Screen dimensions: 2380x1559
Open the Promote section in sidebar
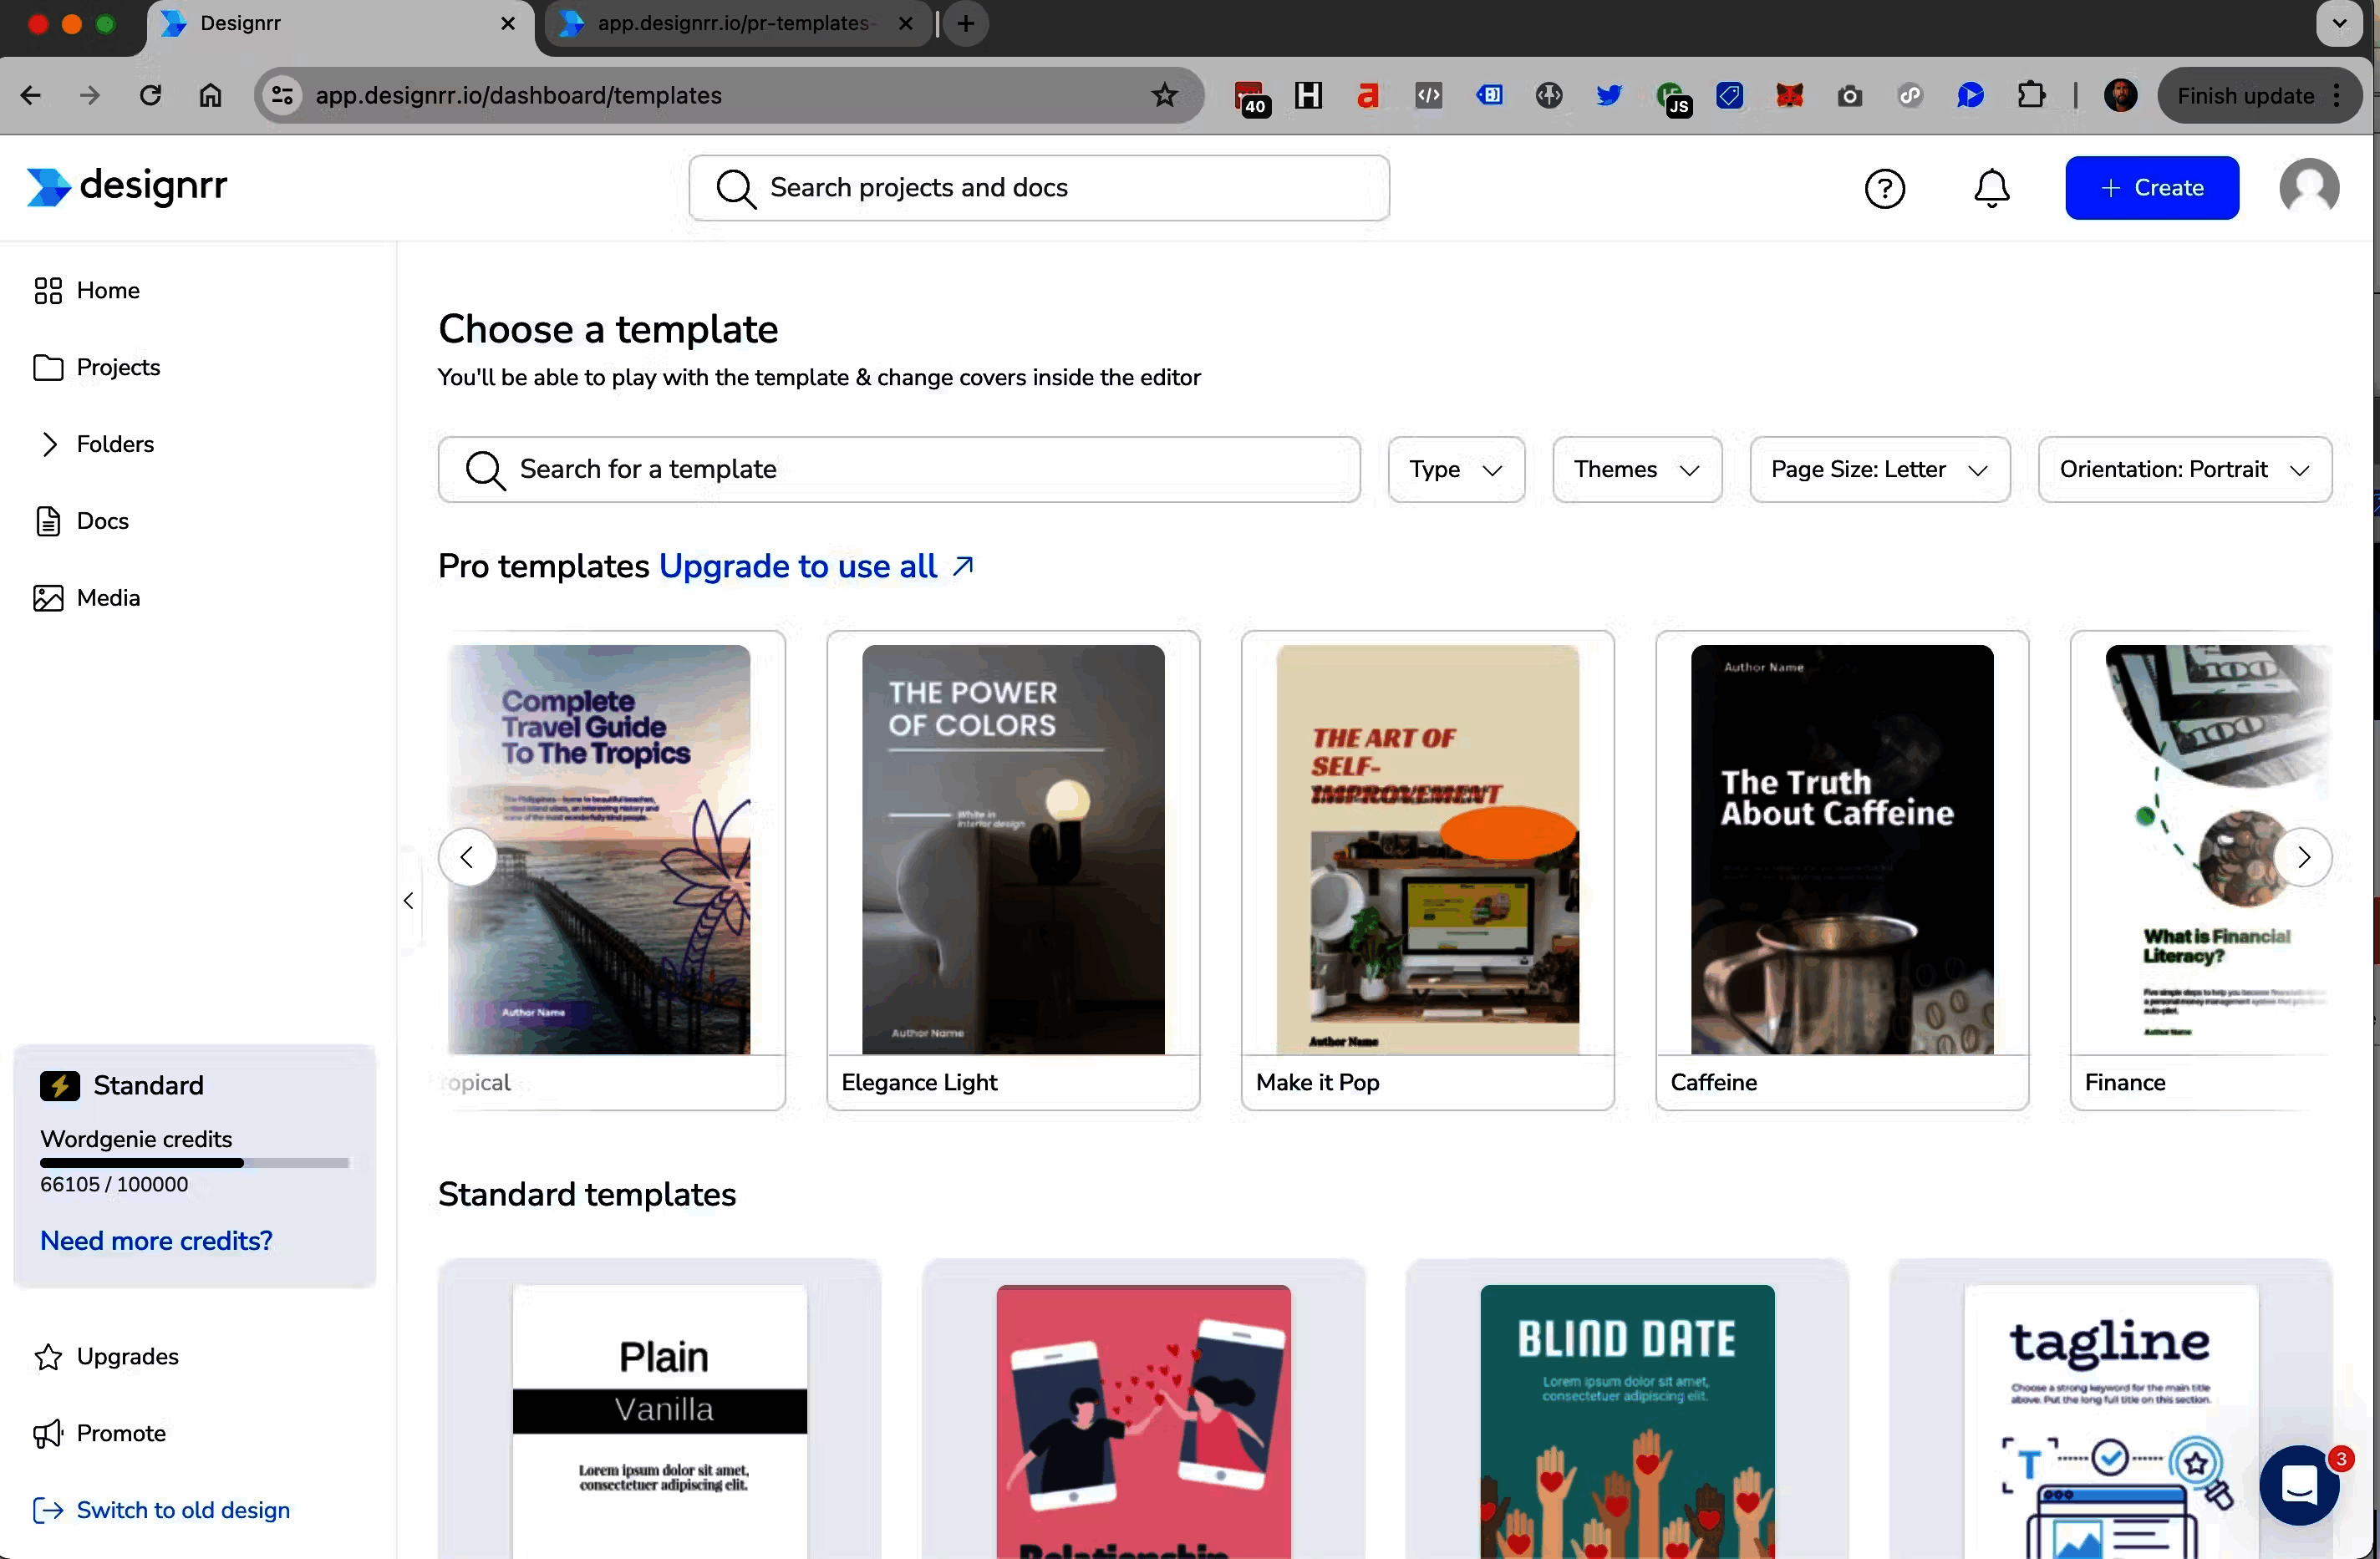point(121,1432)
